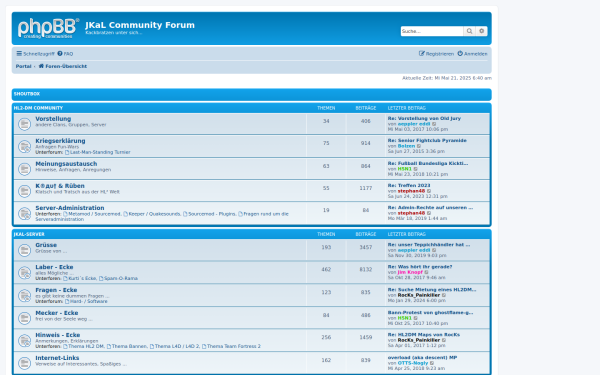Open the Grüsse forum
The image size is (600, 375).
46,245
